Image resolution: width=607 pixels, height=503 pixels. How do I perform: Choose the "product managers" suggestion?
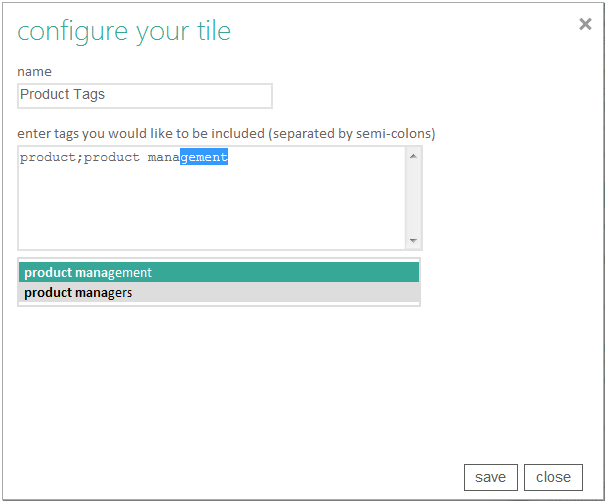tap(78, 293)
